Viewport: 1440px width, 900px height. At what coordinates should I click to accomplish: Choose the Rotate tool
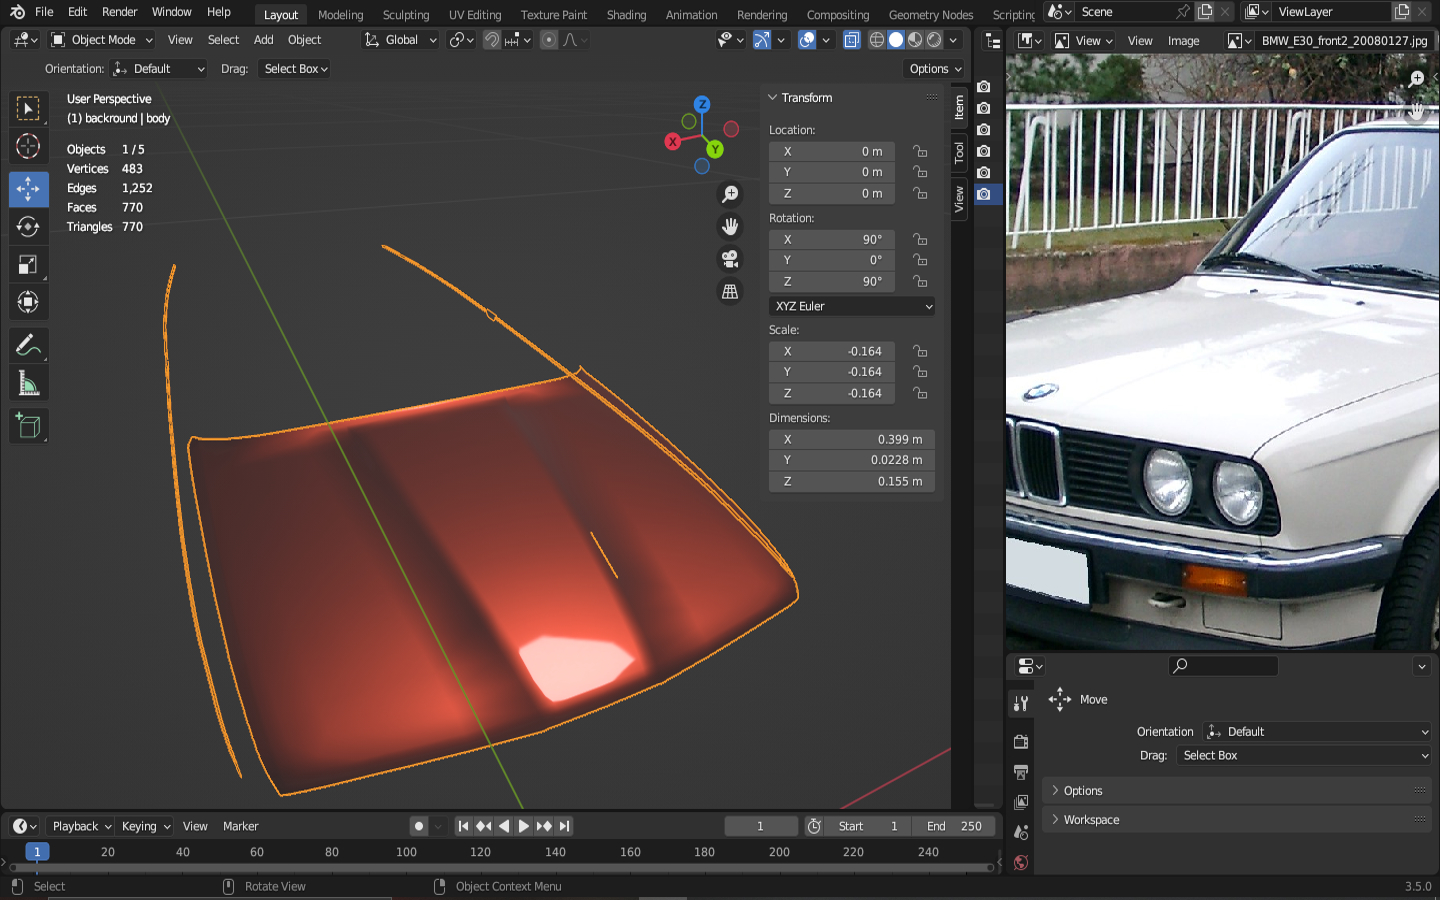pyautogui.click(x=28, y=227)
